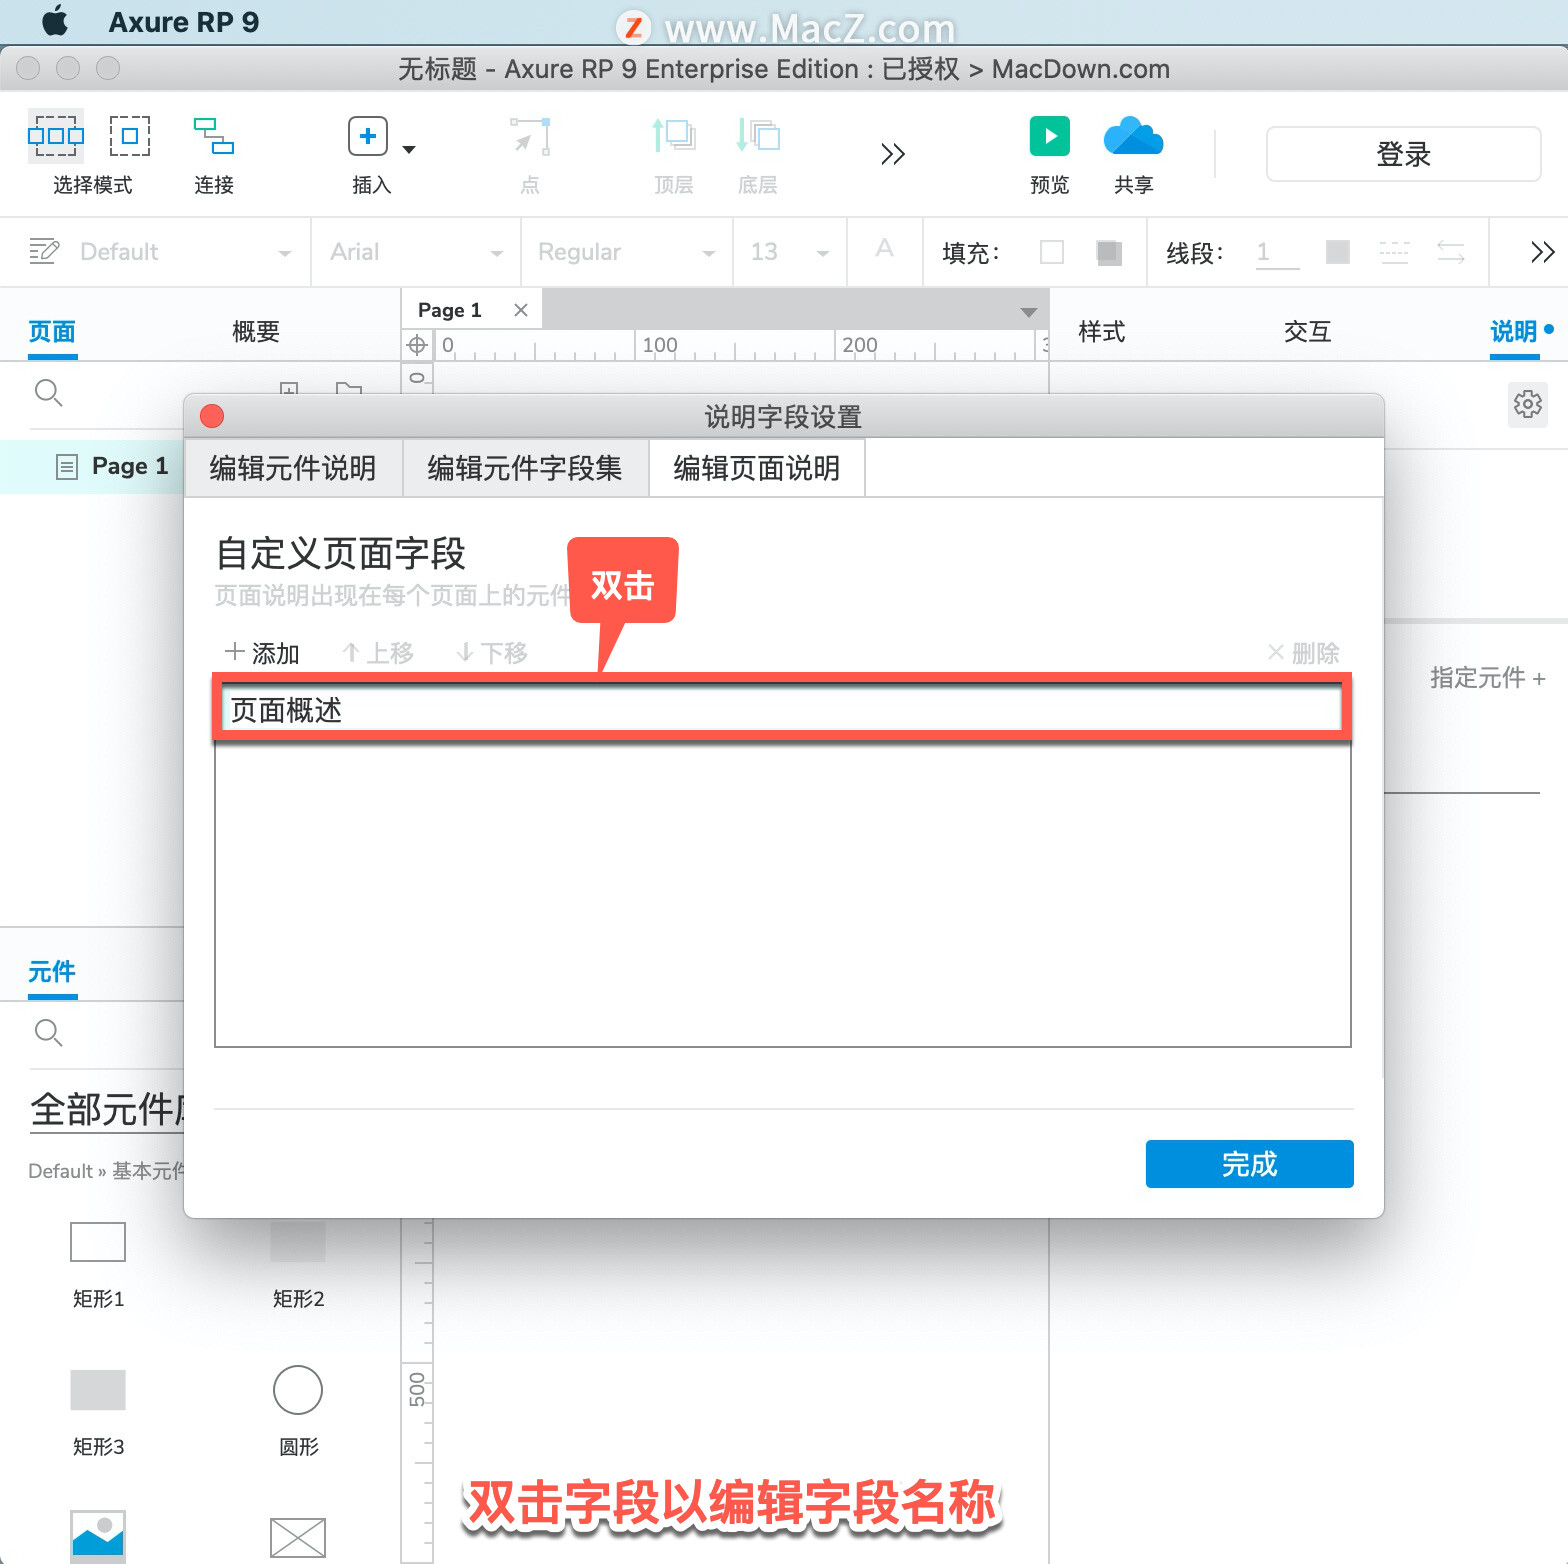Screen dimensions: 1568x1564
Task: Click the Page 1 canvas tab
Action: [450, 310]
